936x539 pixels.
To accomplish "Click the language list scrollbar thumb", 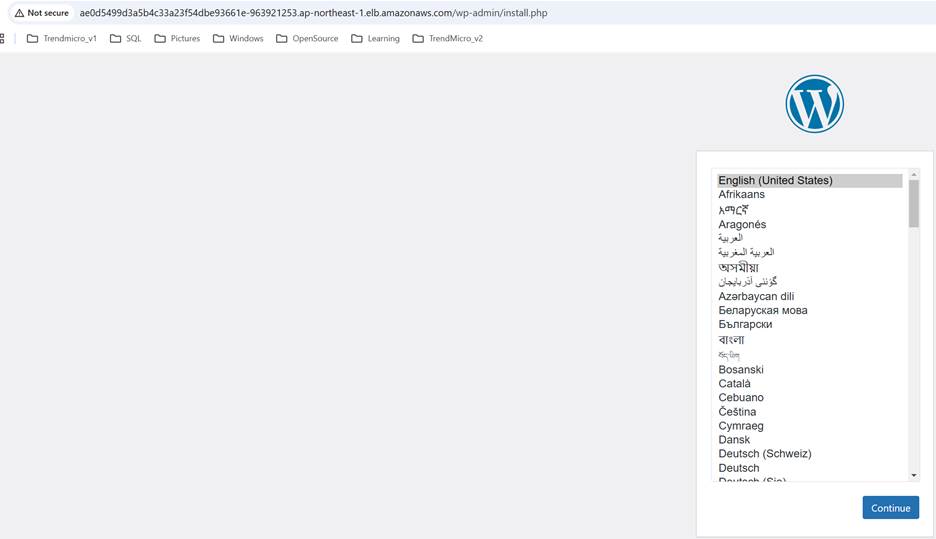I will (x=913, y=204).
